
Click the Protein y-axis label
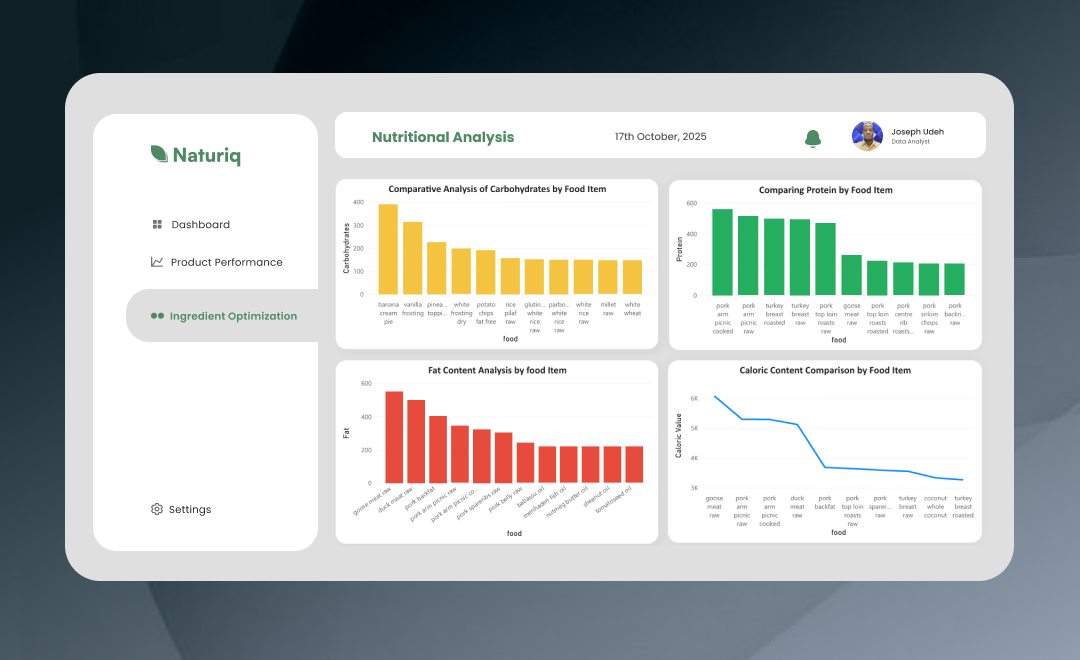(x=679, y=249)
